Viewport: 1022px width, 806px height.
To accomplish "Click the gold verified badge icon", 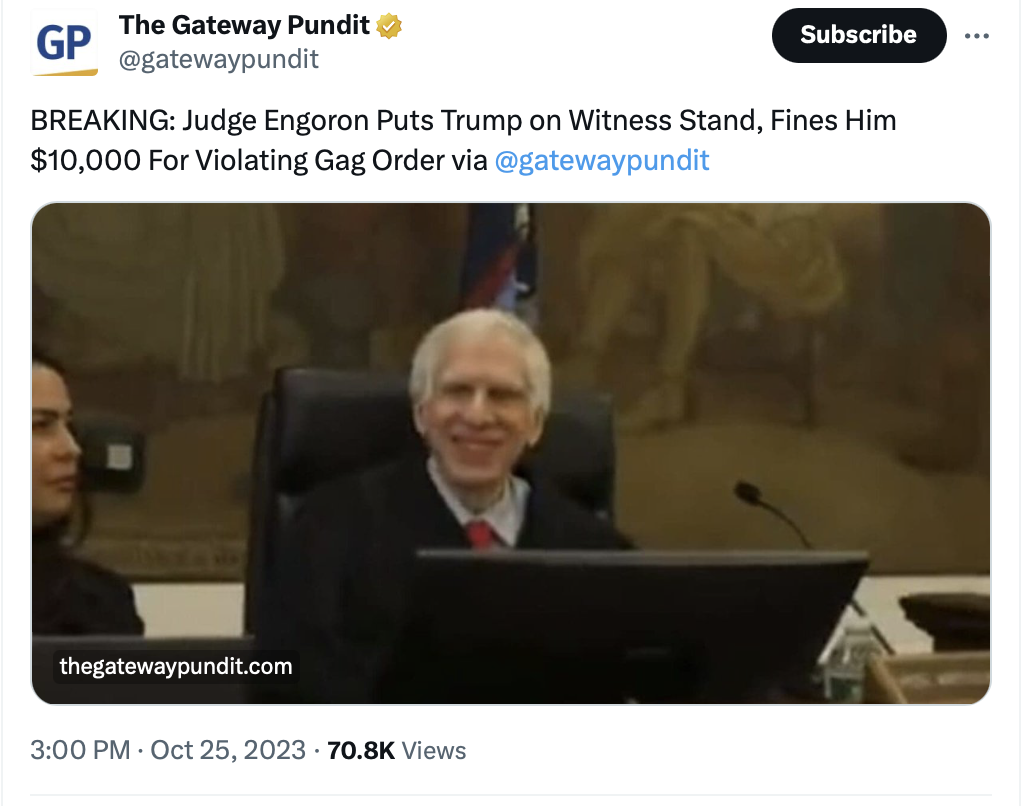I will (389, 26).
